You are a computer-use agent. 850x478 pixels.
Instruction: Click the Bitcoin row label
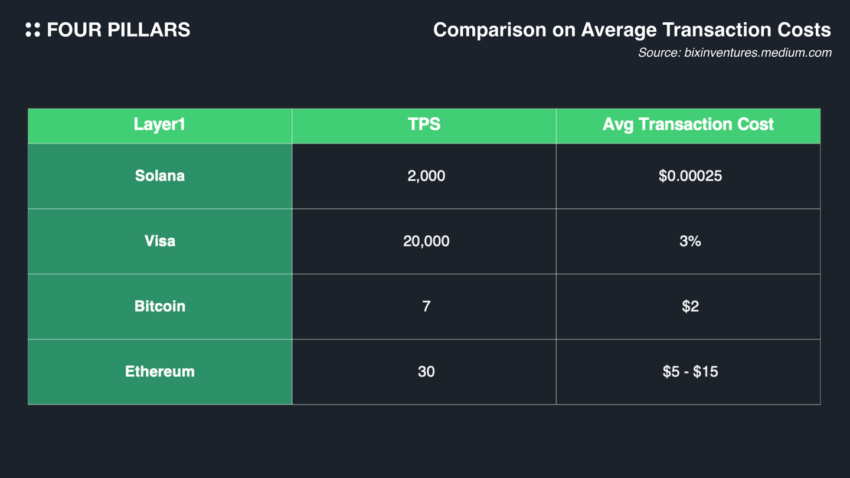160,306
